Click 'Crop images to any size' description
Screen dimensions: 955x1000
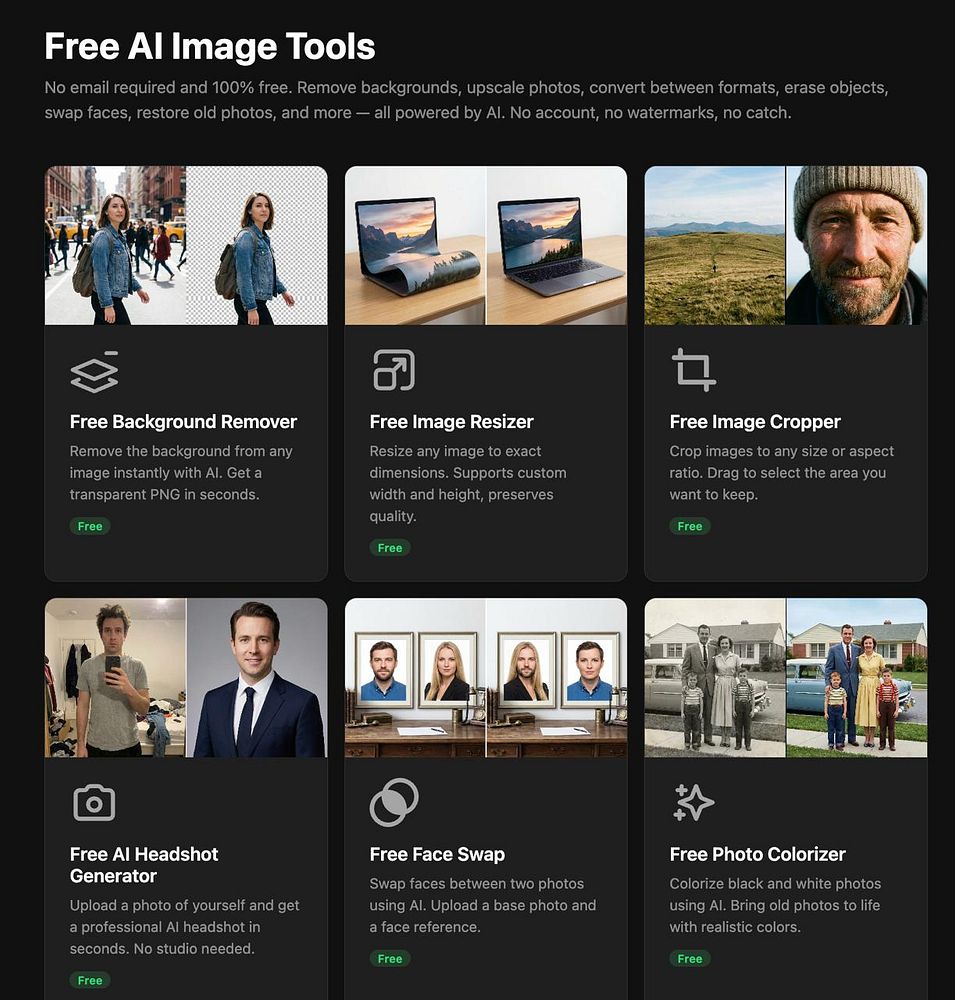[781, 473]
